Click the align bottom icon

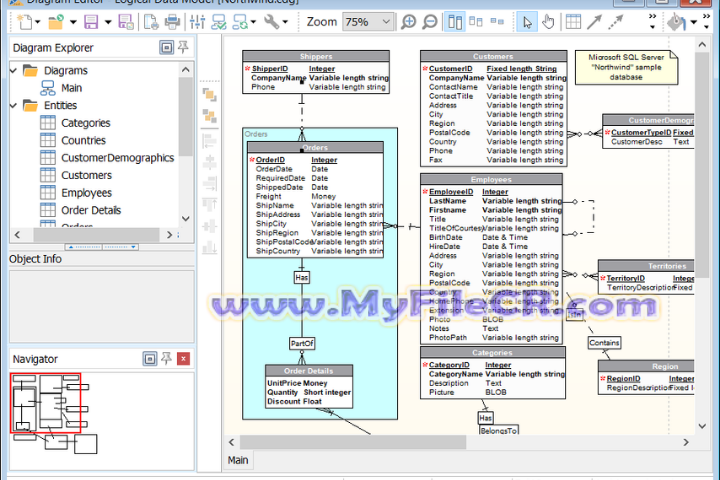210,247
